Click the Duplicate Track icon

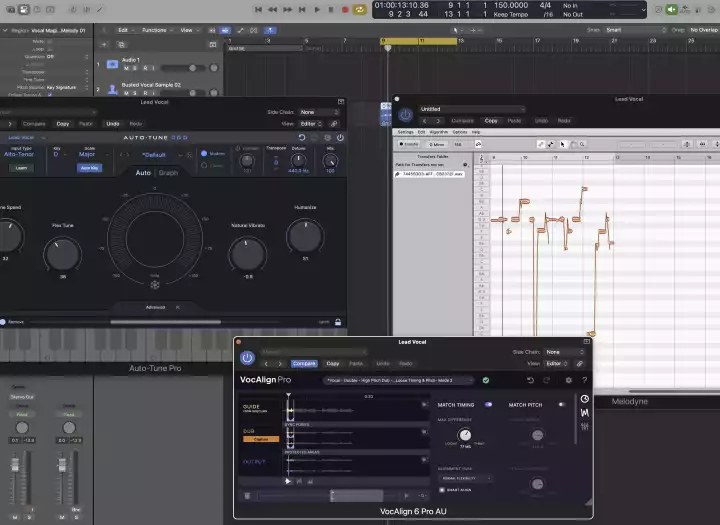121,45
